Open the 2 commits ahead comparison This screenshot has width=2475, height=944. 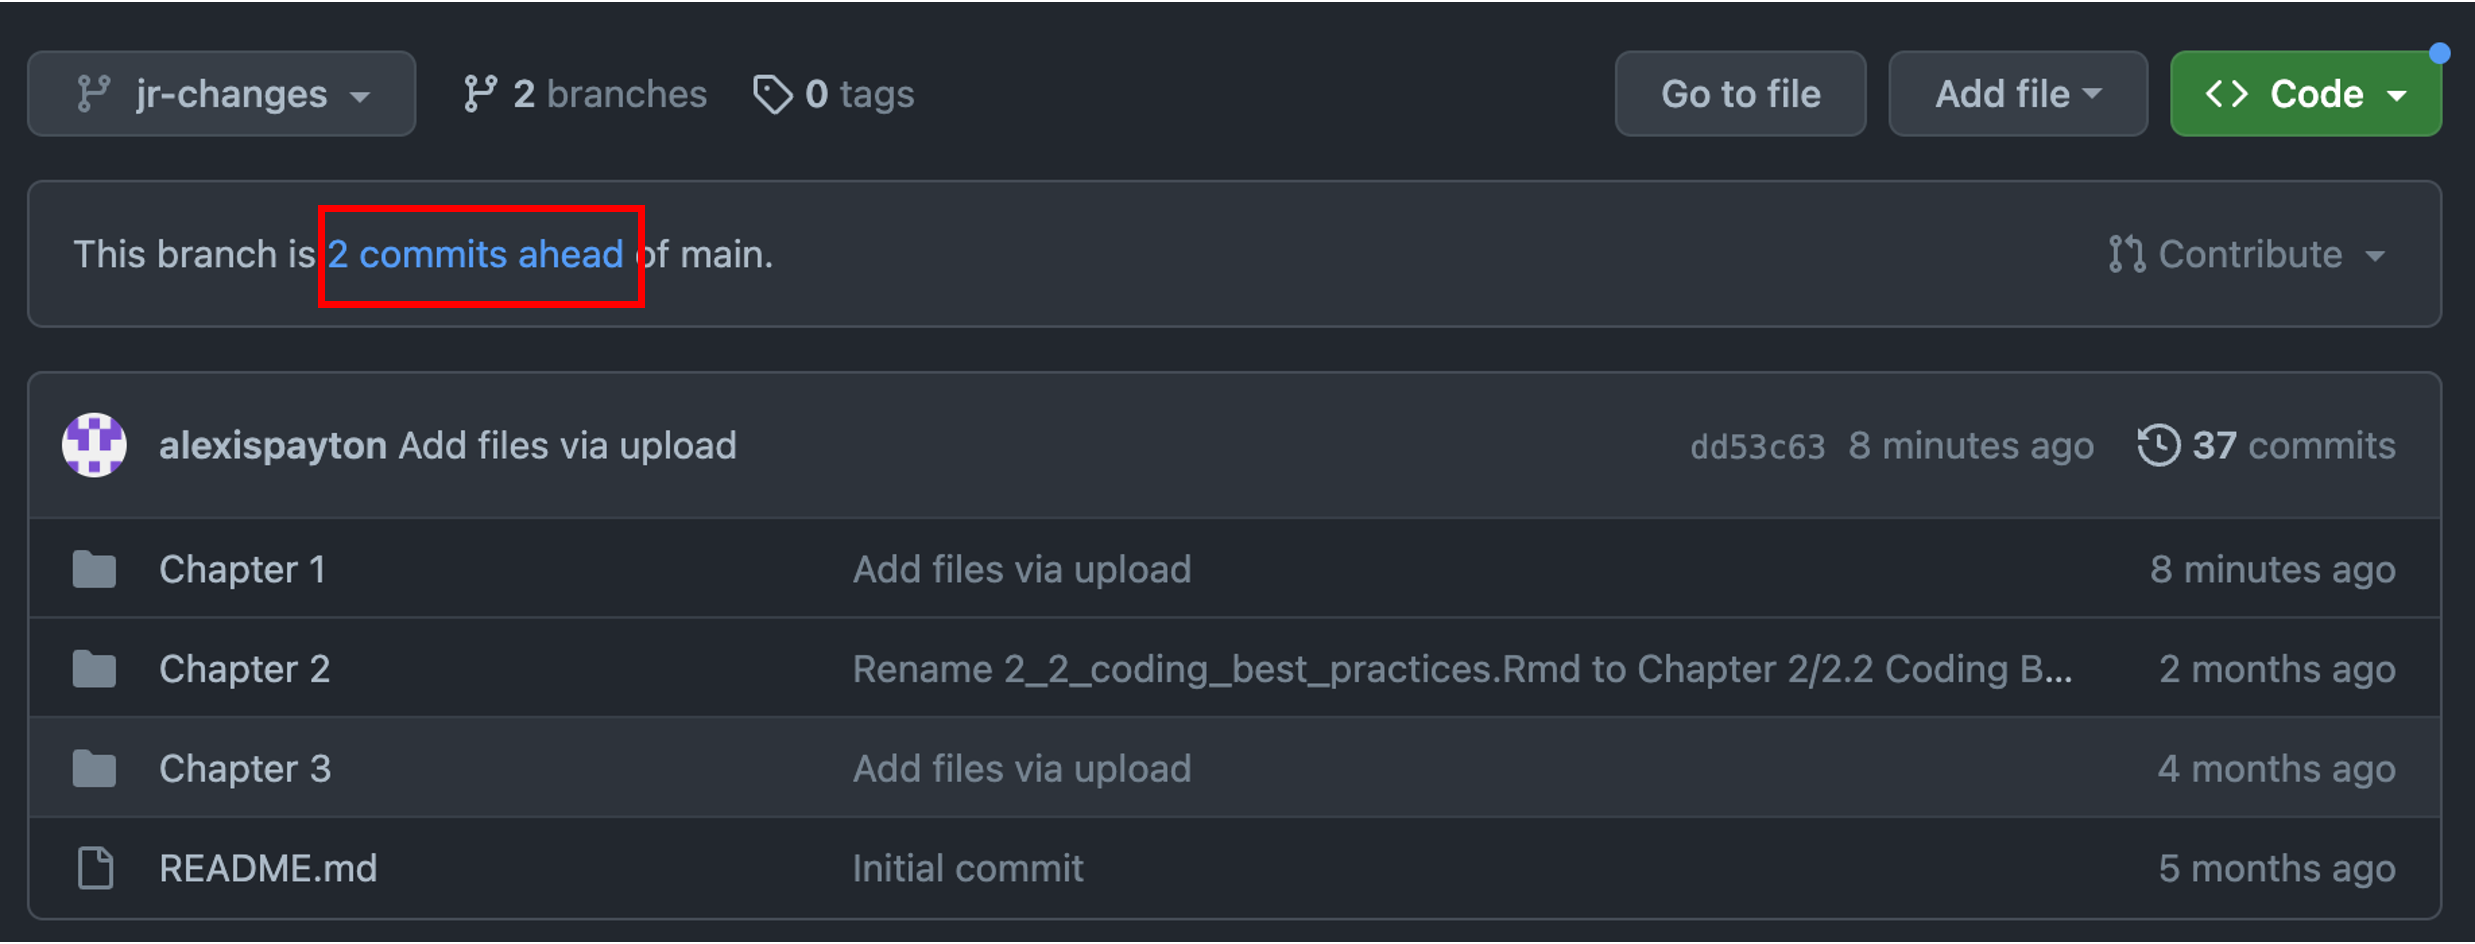476,255
